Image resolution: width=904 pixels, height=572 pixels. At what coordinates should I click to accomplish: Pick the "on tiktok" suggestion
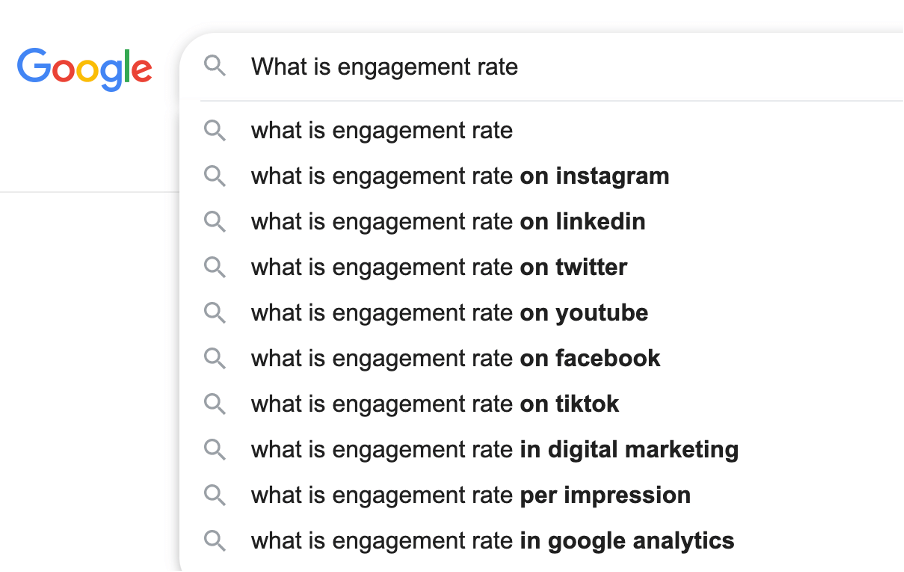435,404
